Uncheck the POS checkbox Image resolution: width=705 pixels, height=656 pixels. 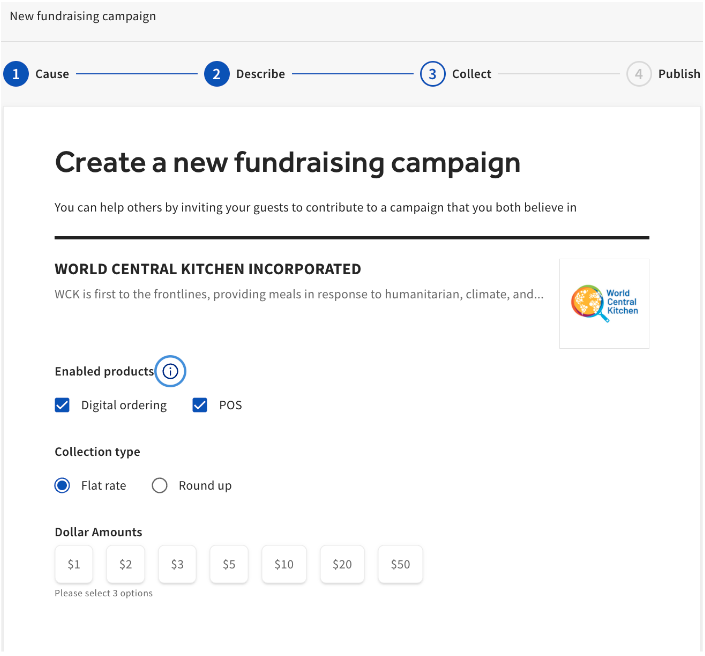[200, 405]
